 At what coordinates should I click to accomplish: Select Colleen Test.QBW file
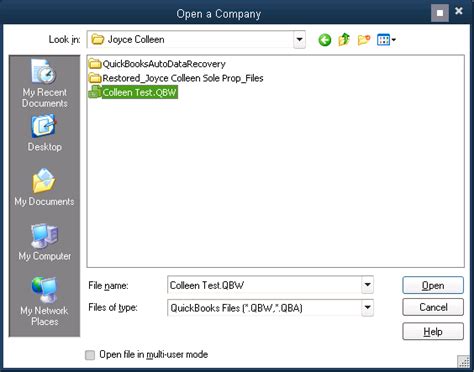pyautogui.click(x=133, y=92)
